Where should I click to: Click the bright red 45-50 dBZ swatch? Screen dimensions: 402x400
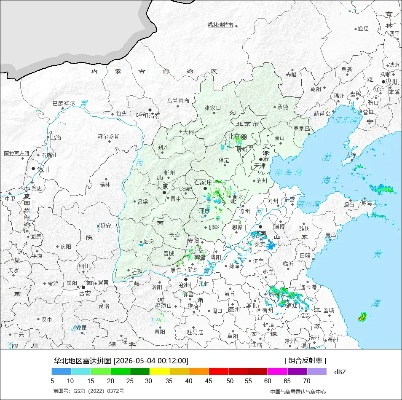218,371
